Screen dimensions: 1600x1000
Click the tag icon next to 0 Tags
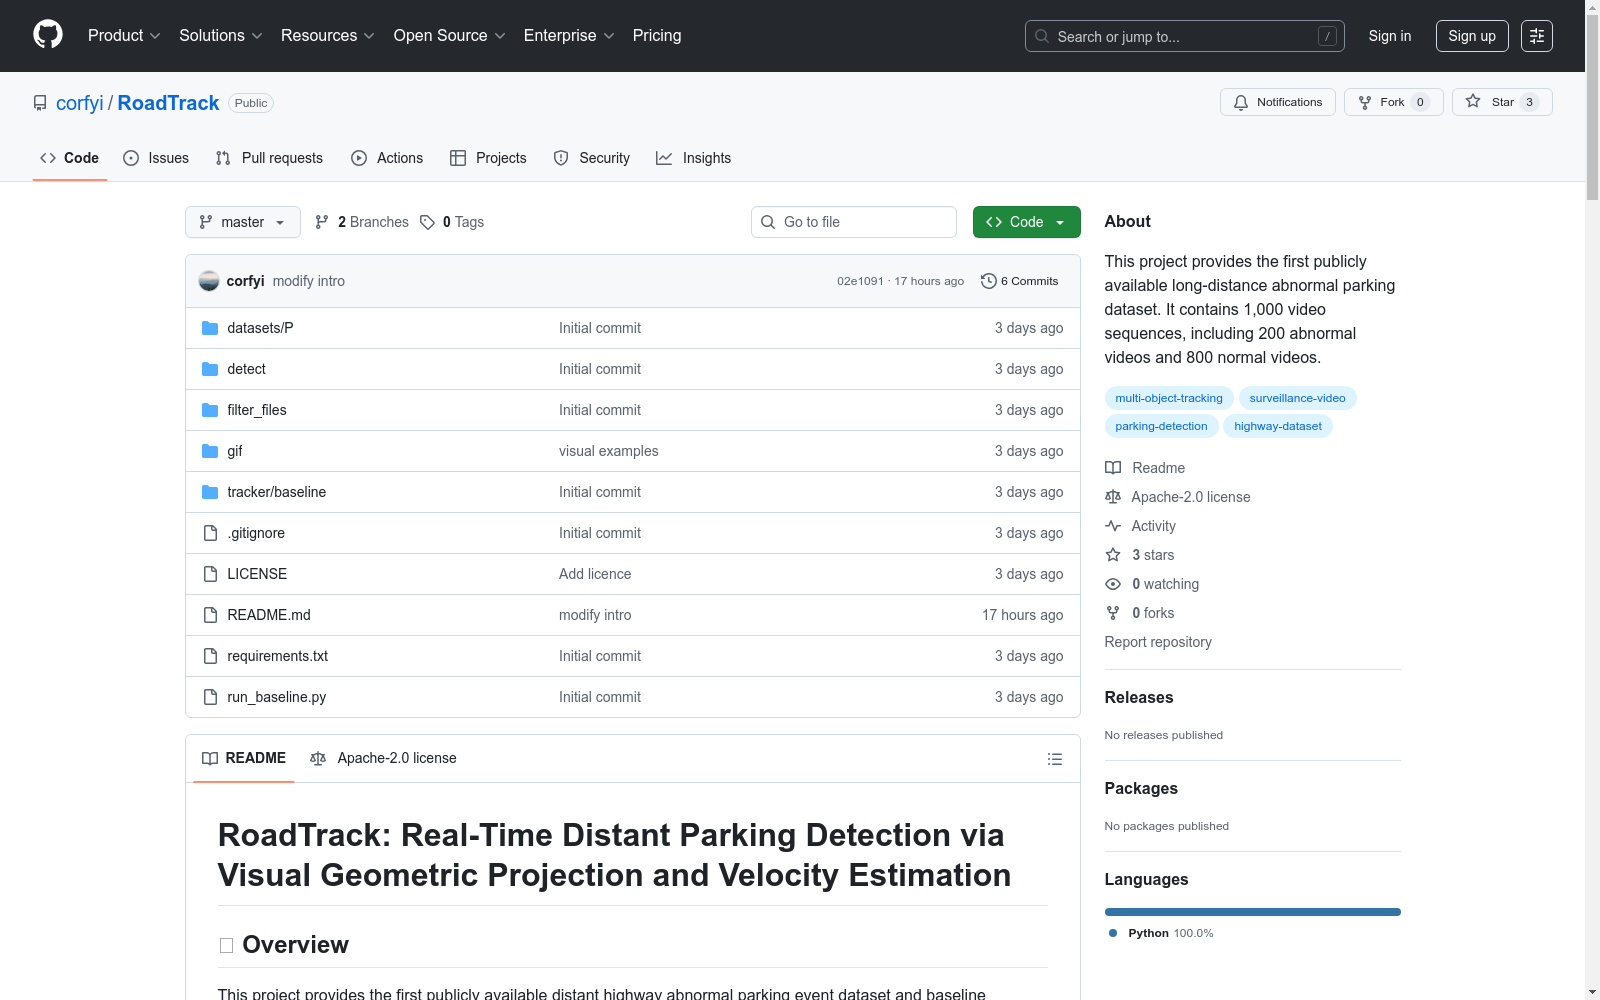(x=427, y=222)
